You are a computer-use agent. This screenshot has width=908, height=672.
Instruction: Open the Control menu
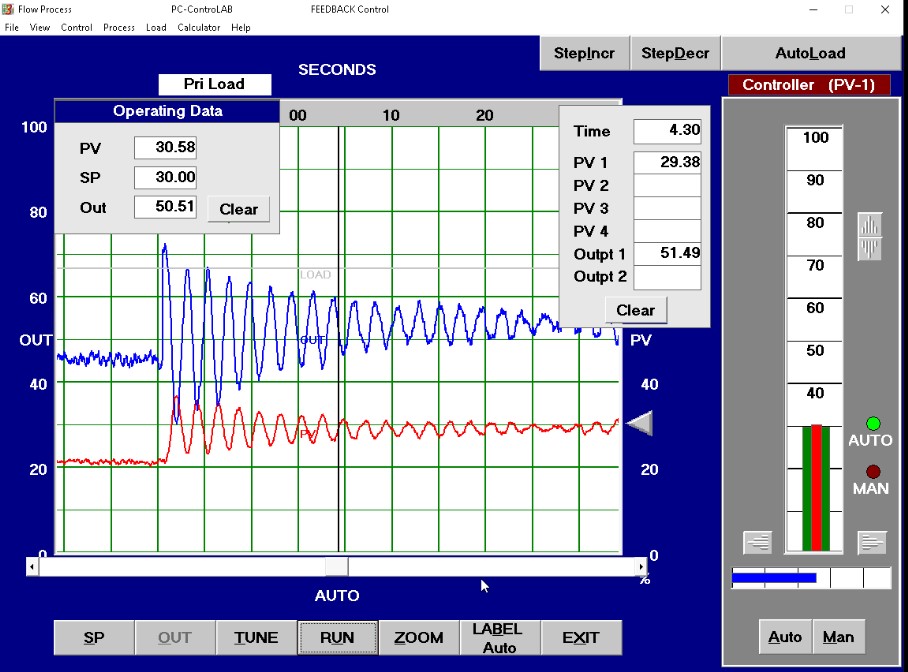coord(76,27)
